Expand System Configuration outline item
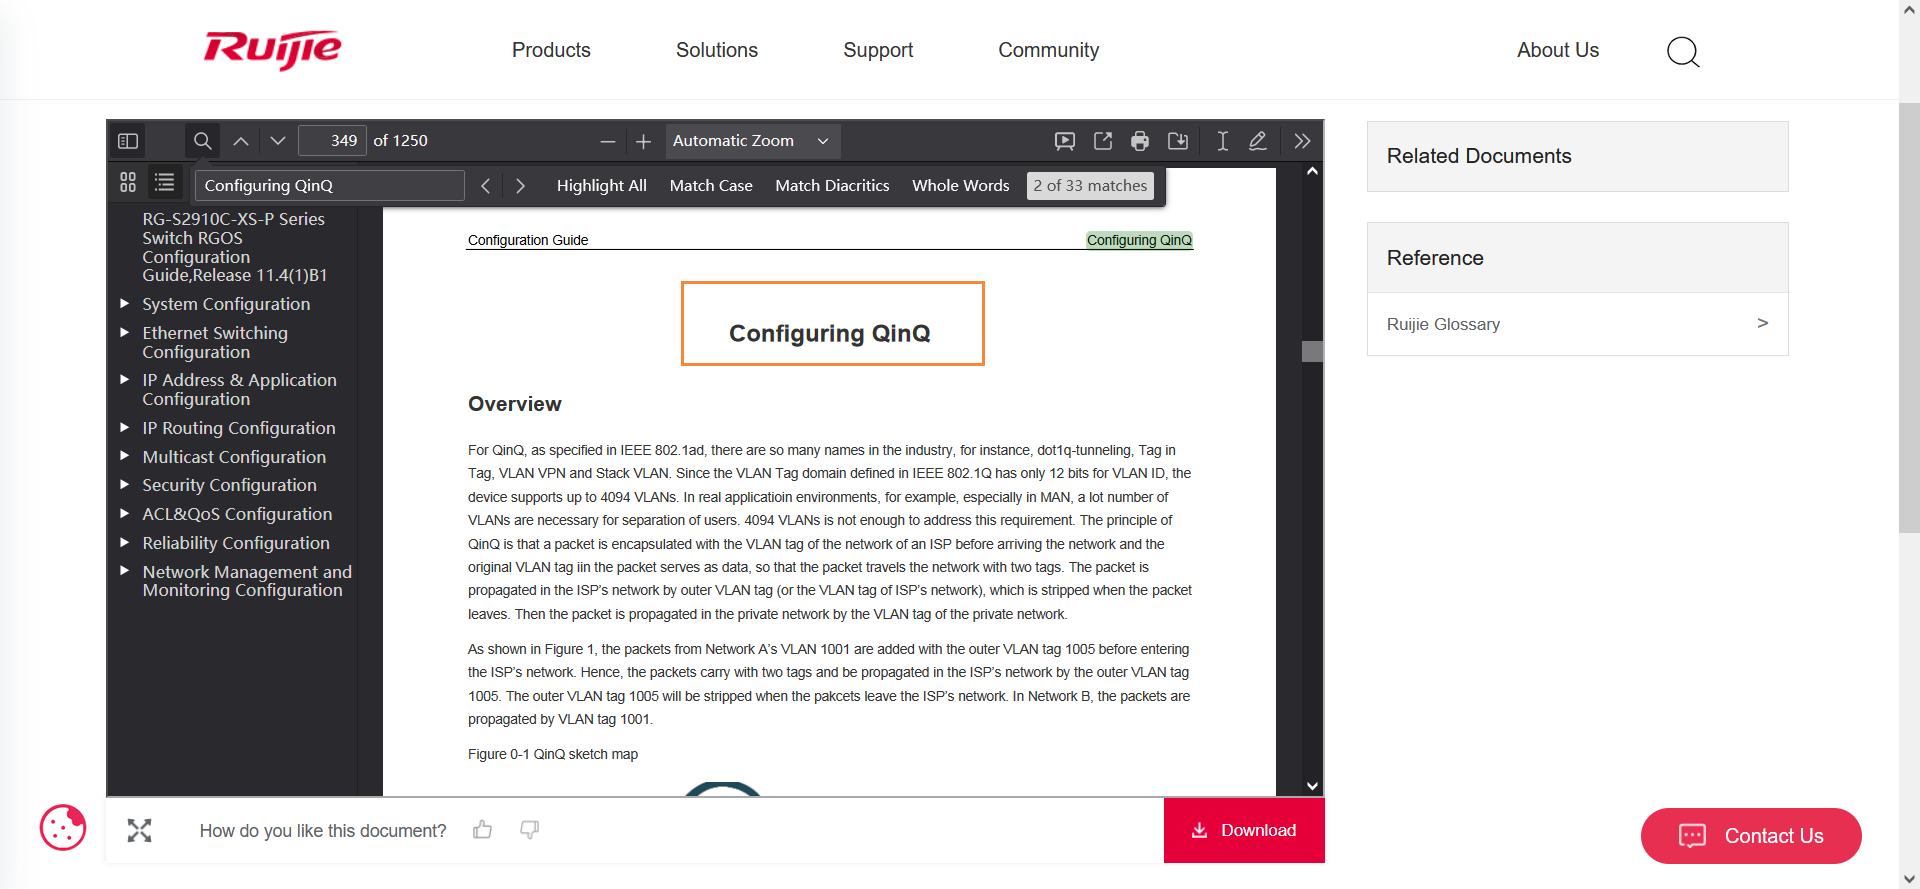This screenshot has height=889, width=1920. tap(125, 303)
